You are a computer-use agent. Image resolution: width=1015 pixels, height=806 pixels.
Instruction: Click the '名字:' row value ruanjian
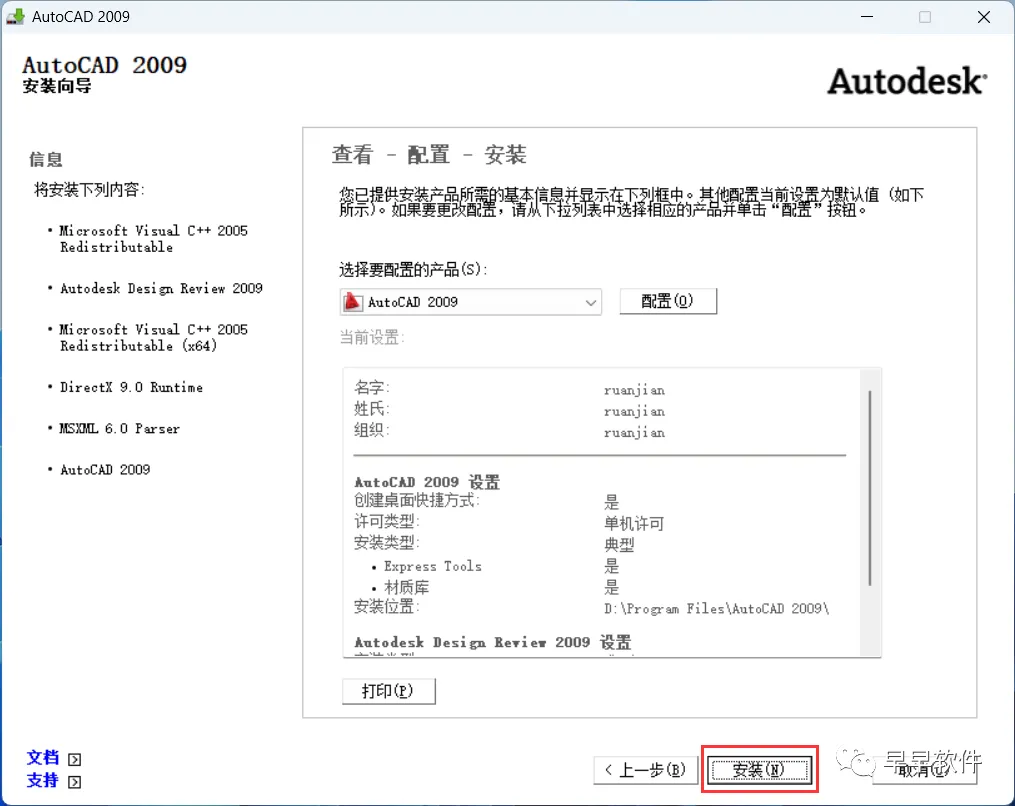click(x=634, y=390)
